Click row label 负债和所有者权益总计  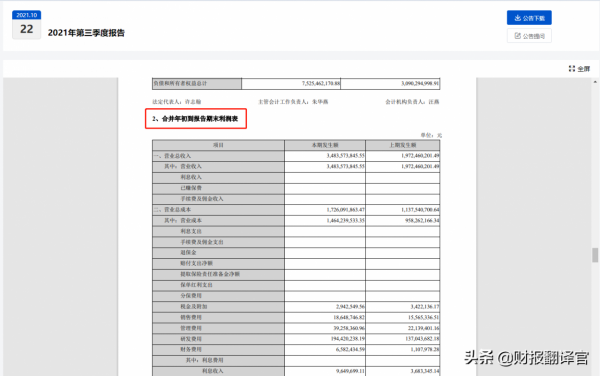coord(180,83)
